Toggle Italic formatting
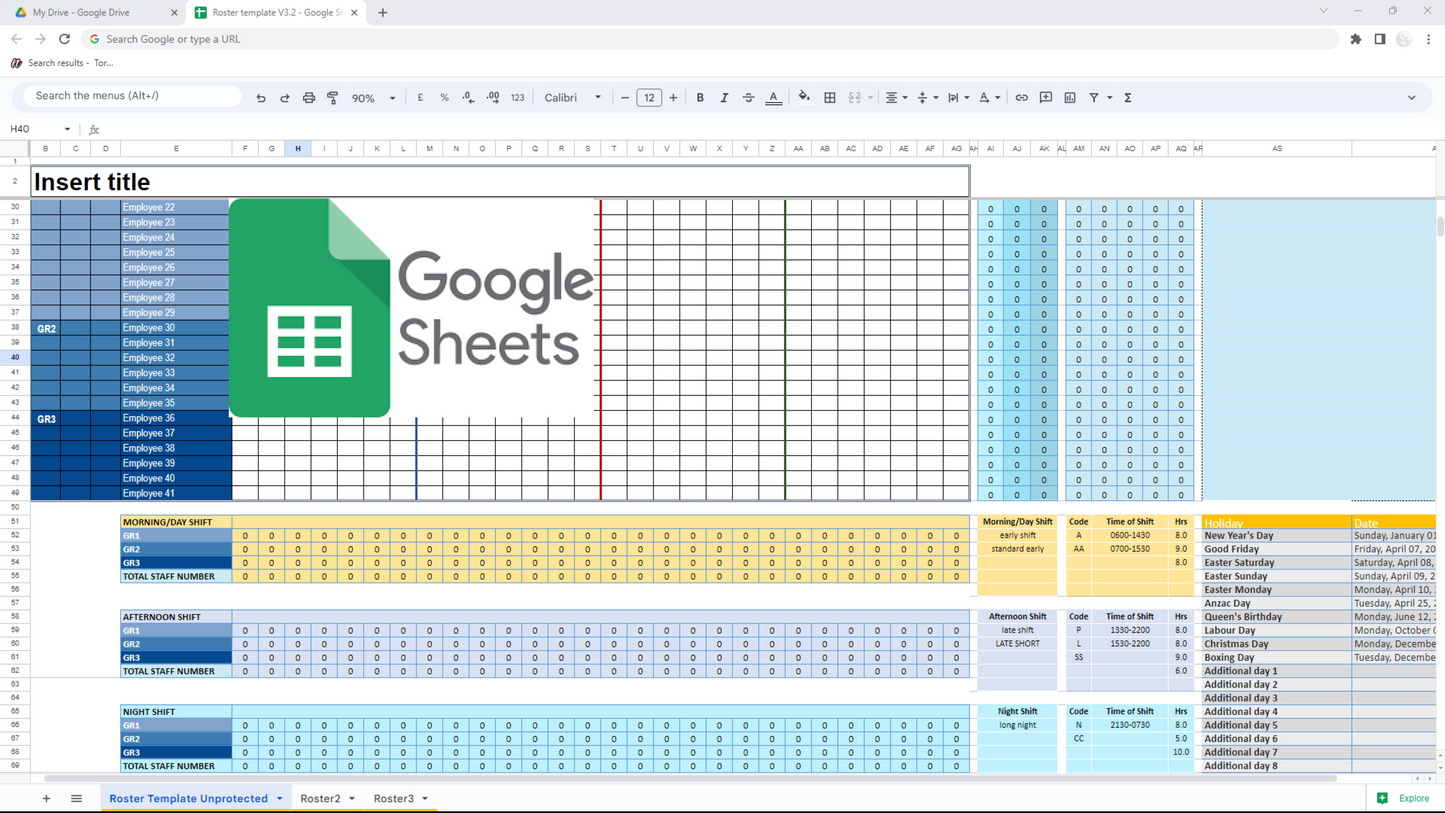The height and width of the screenshot is (813, 1445). coord(724,98)
